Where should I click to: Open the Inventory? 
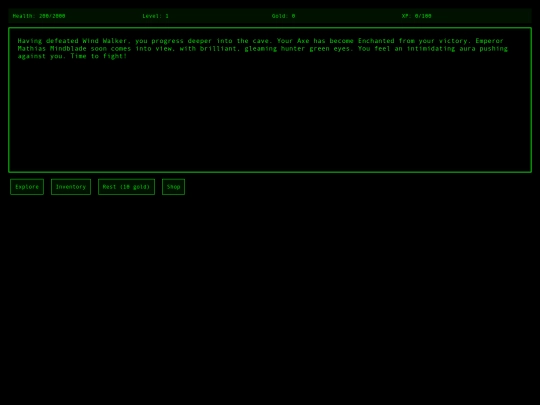click(x=71, y=187)
